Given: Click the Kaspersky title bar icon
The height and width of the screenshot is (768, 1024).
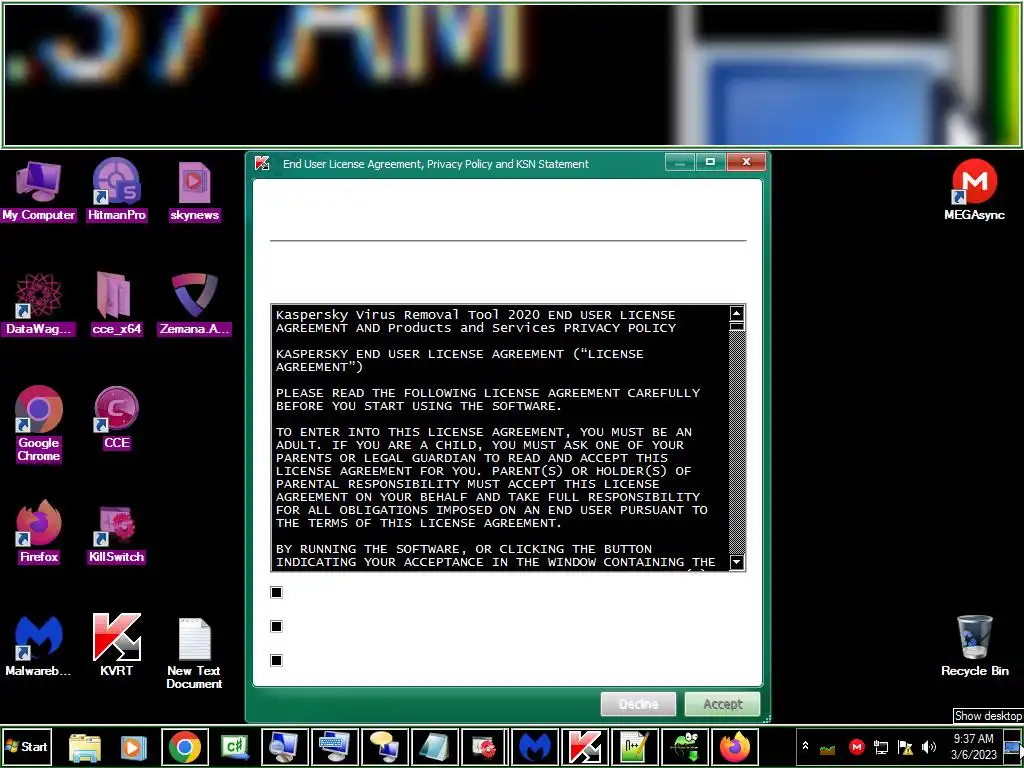Looking at the screenshot, I should pos(263,163).
